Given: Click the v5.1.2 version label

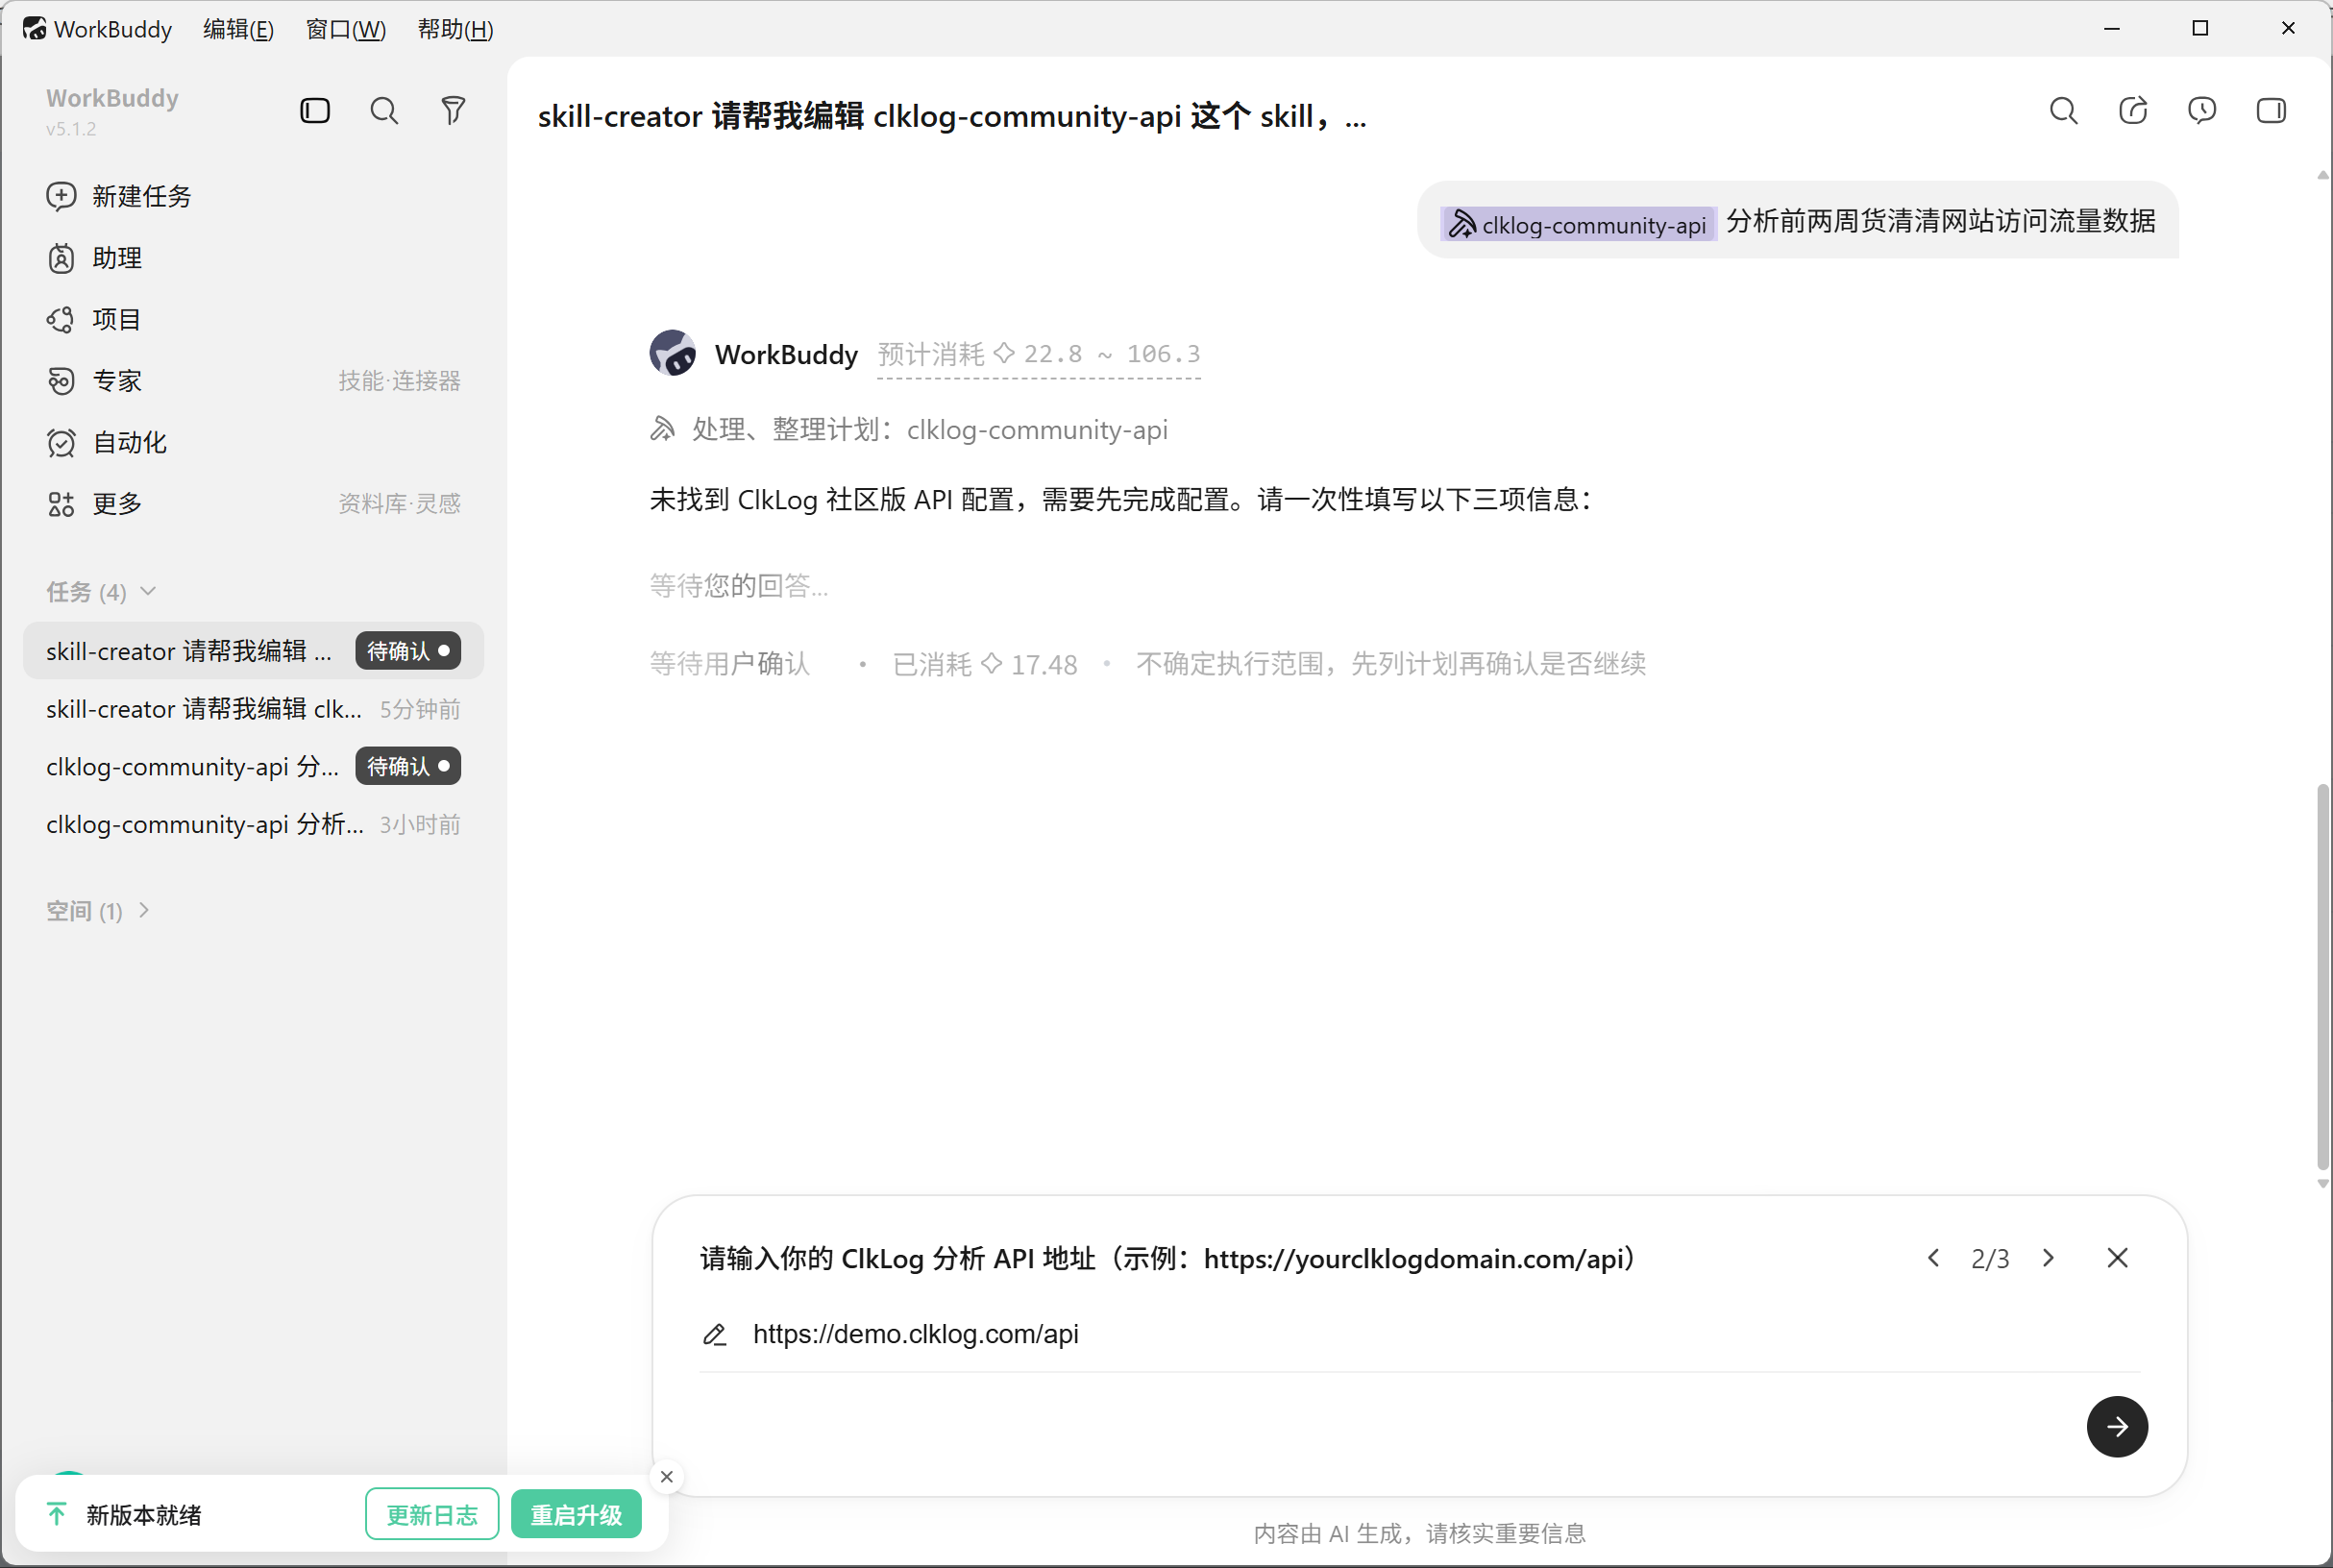Looking at the screenshot, I should click(71, 129).
